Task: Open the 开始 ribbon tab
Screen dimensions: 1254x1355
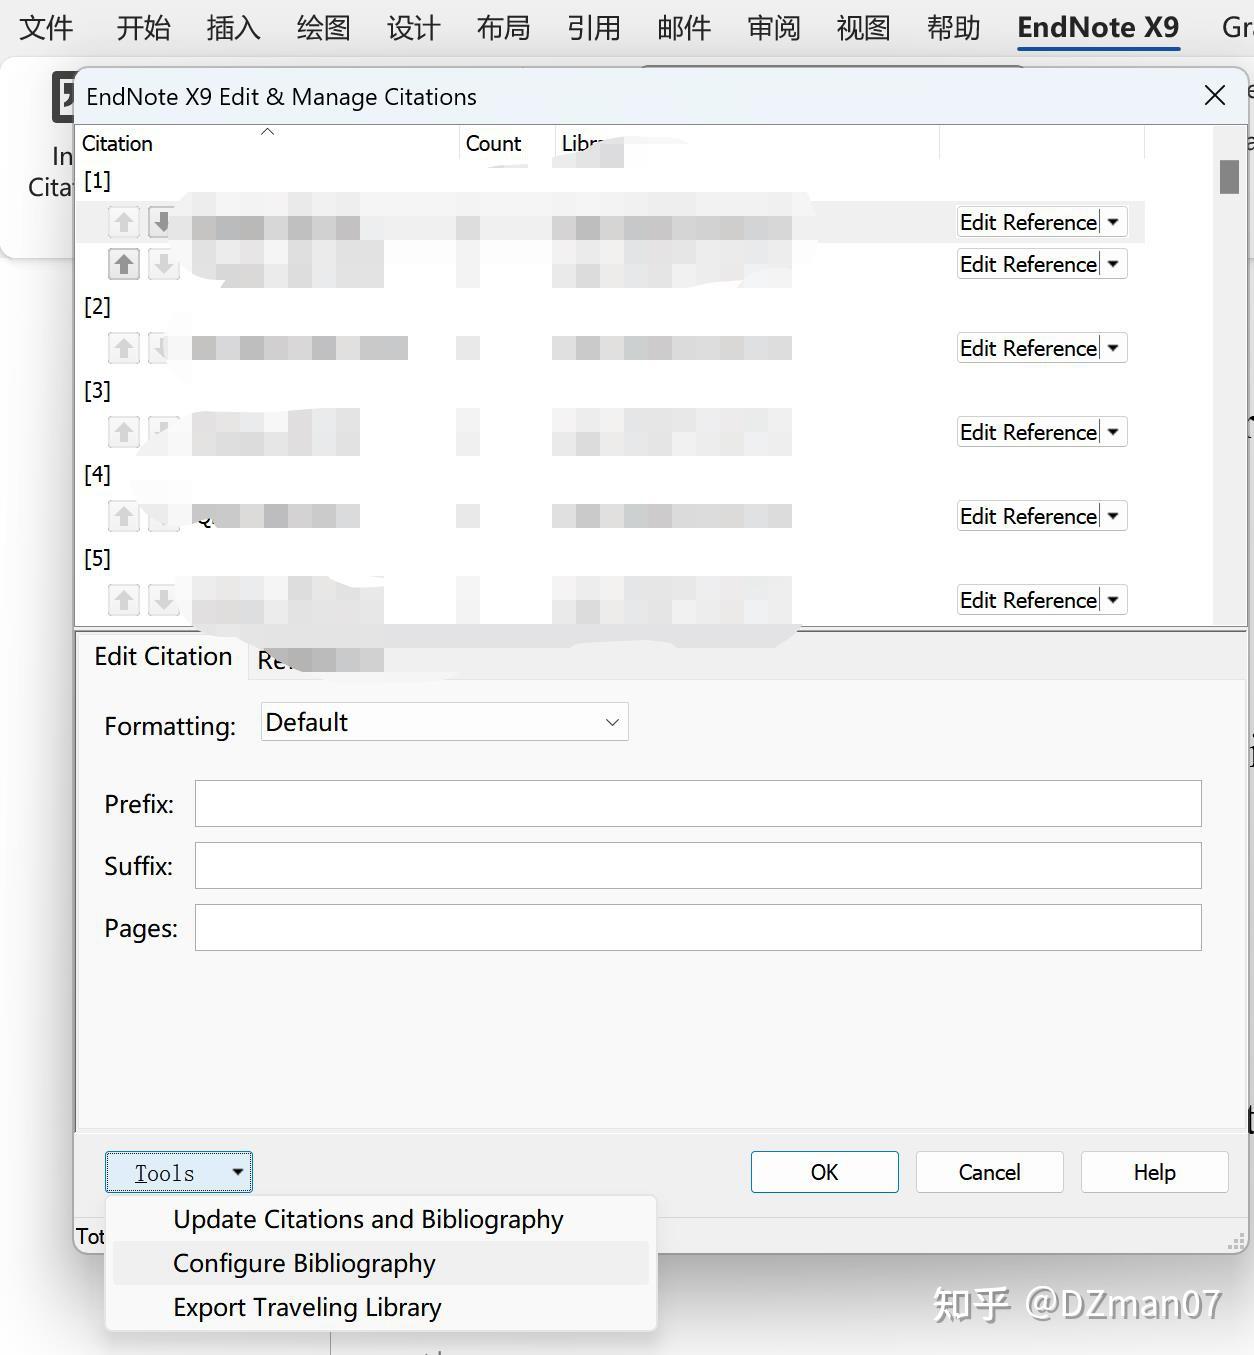Action: pos(143,27)
